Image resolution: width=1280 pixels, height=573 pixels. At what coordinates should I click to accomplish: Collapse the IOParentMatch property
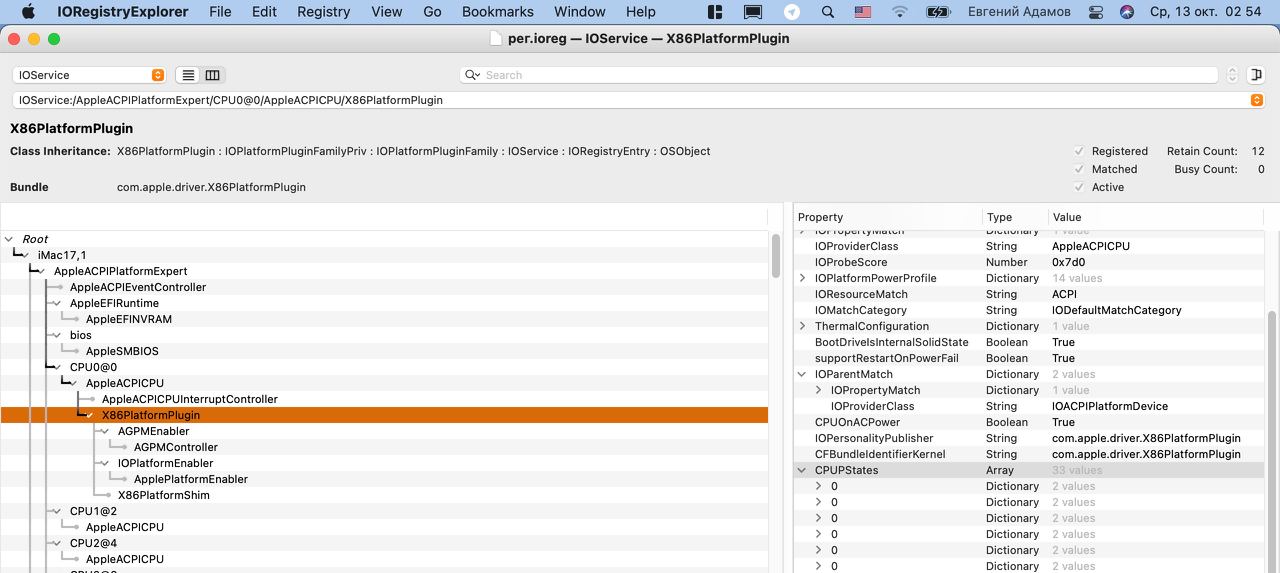click(803, 374)
